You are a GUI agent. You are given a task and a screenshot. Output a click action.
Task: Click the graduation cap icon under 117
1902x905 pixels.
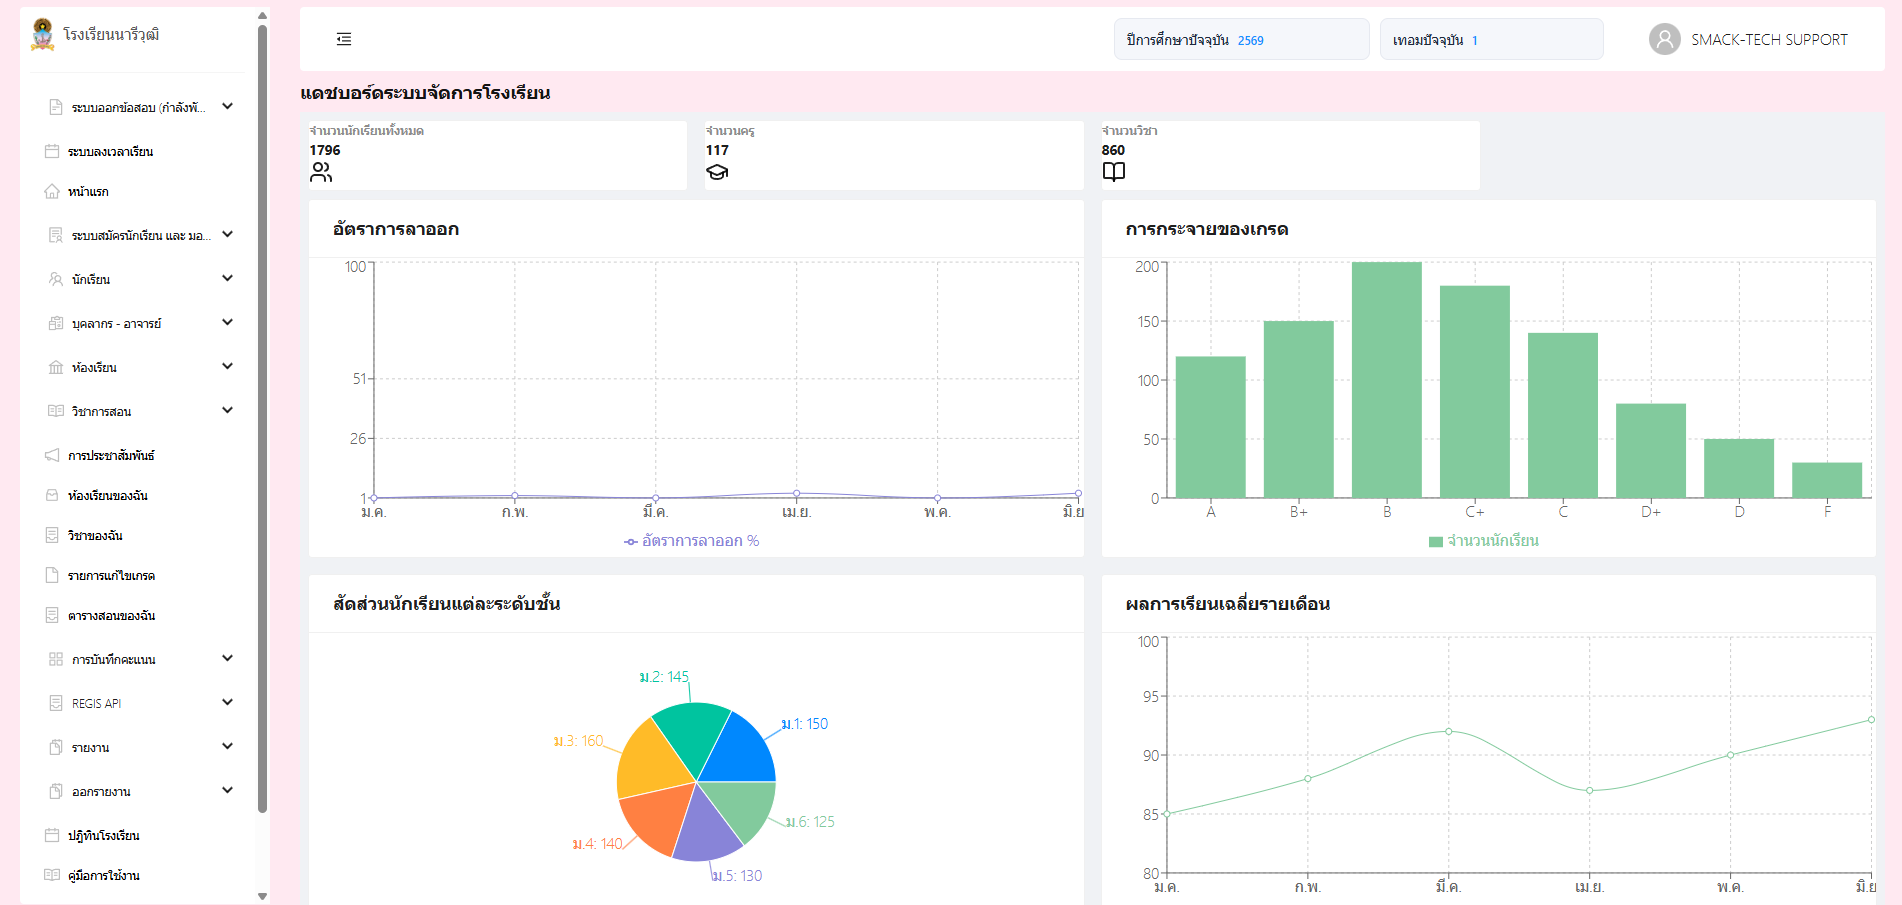(x=717, y=172)
